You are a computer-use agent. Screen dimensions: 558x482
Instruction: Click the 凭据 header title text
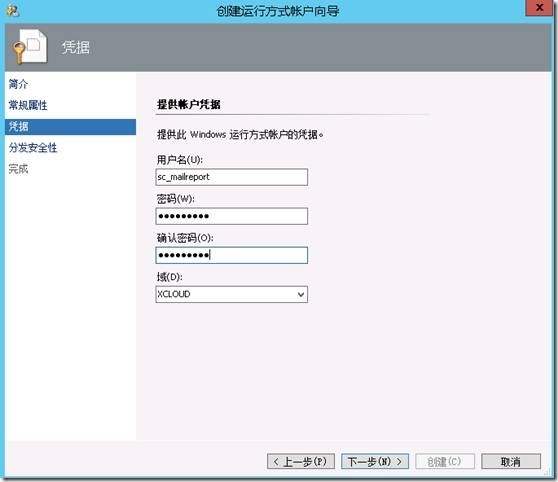point(75,47)
